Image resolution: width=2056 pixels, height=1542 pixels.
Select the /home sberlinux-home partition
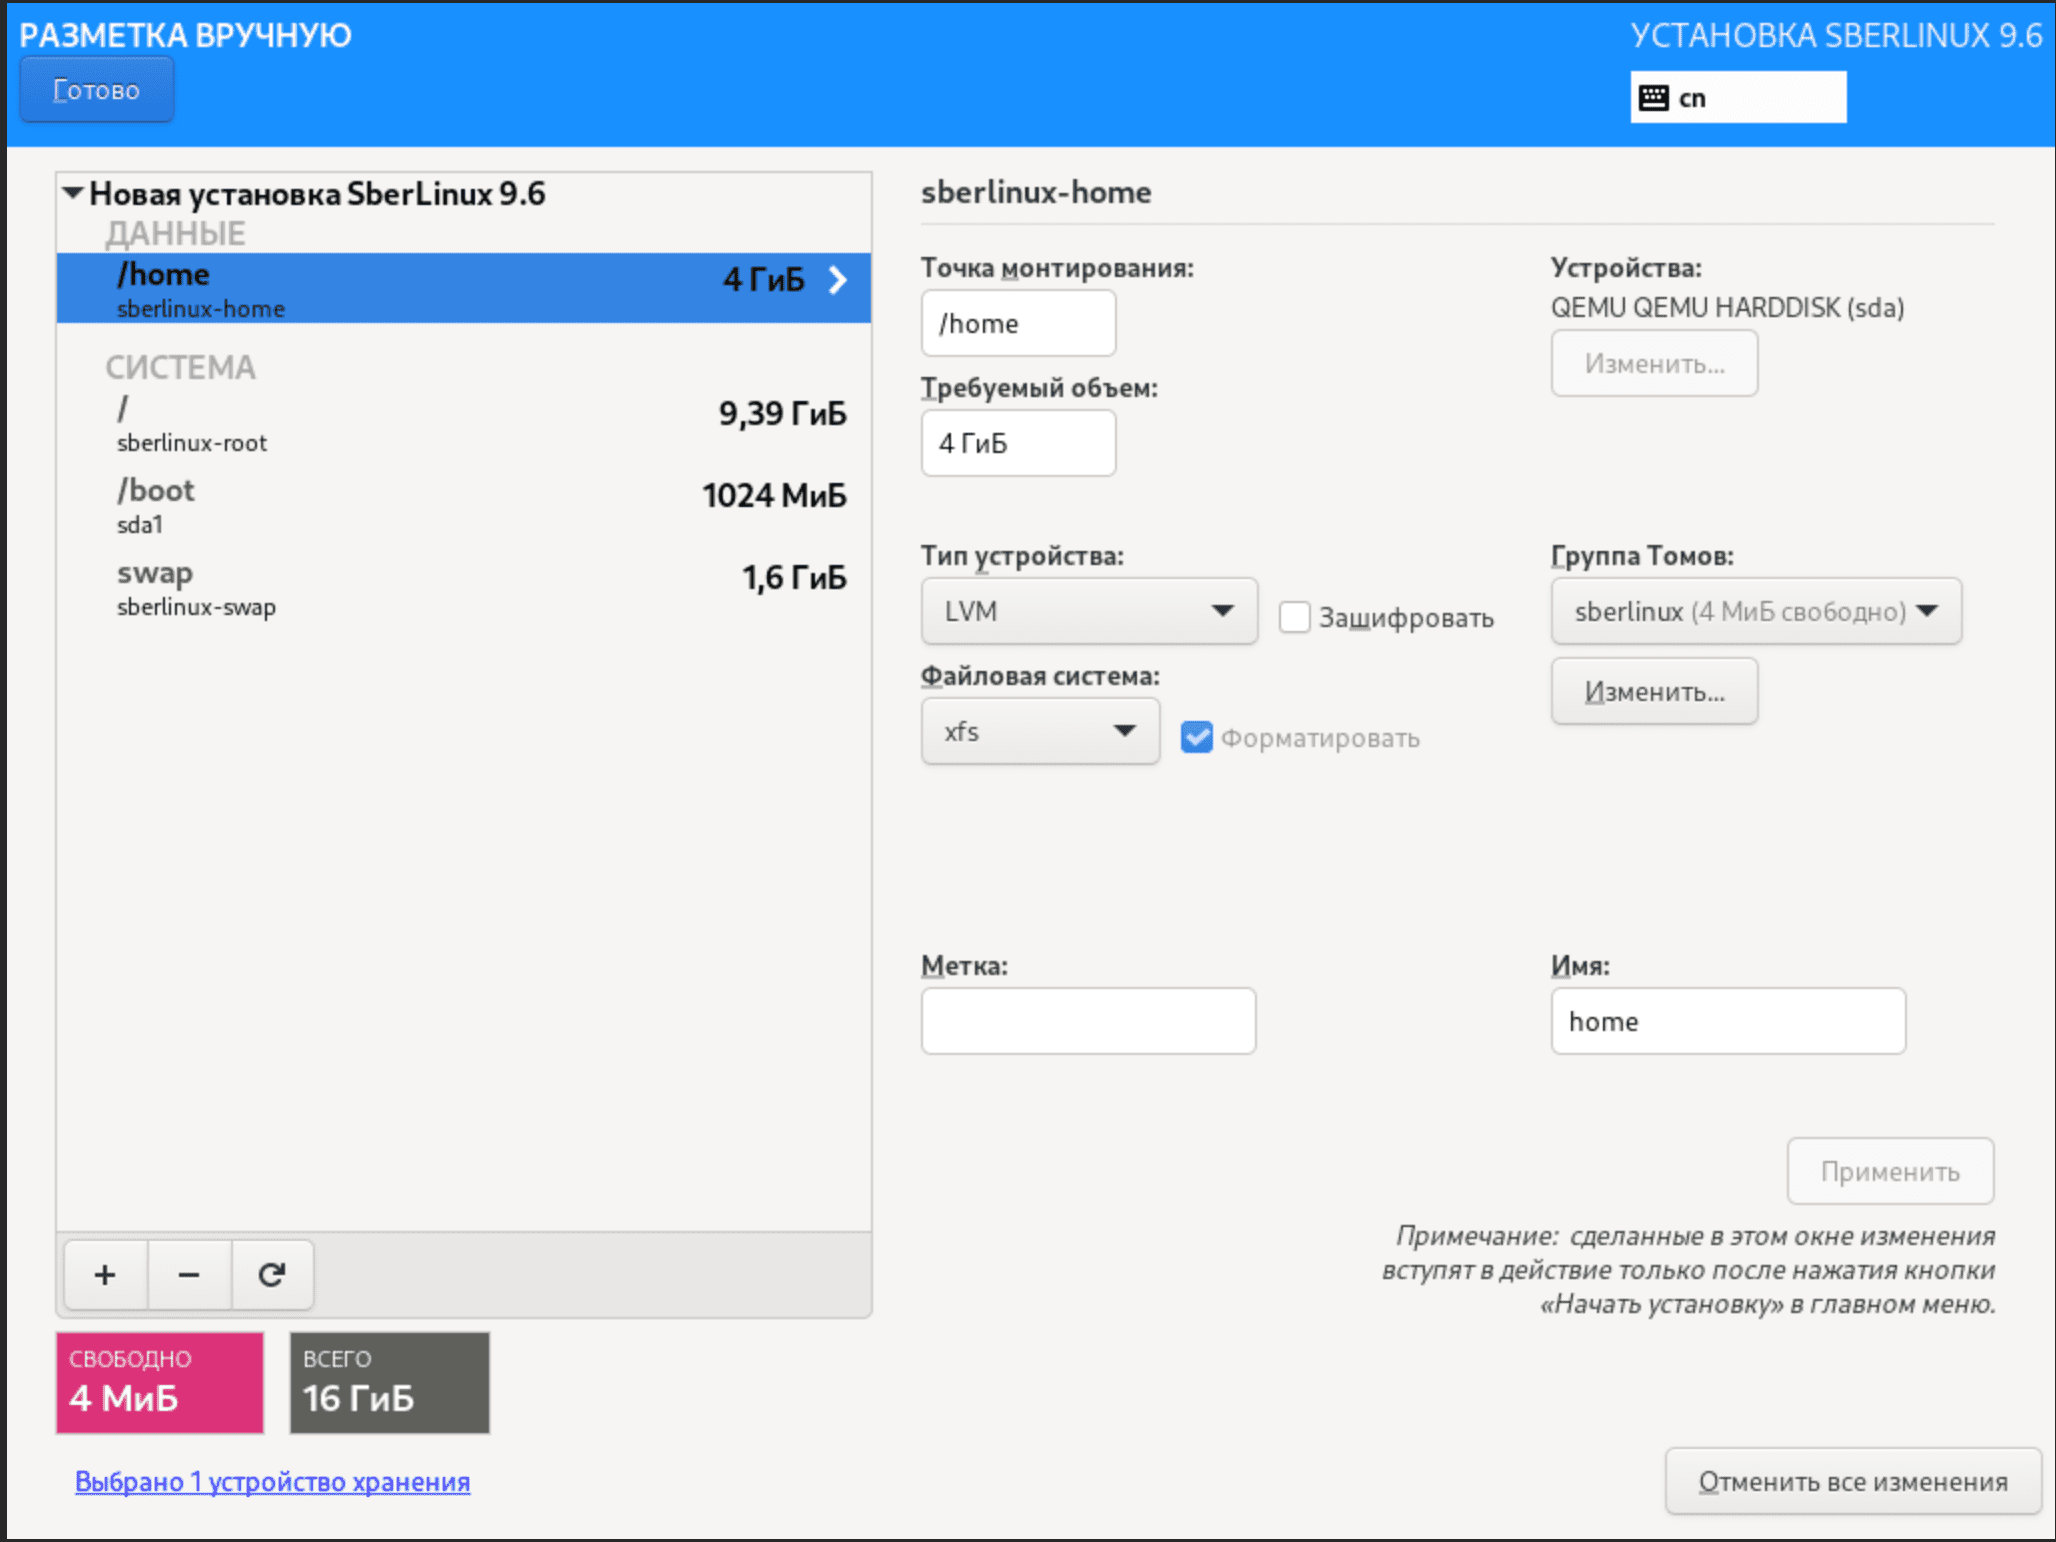[x=464, y=288]
